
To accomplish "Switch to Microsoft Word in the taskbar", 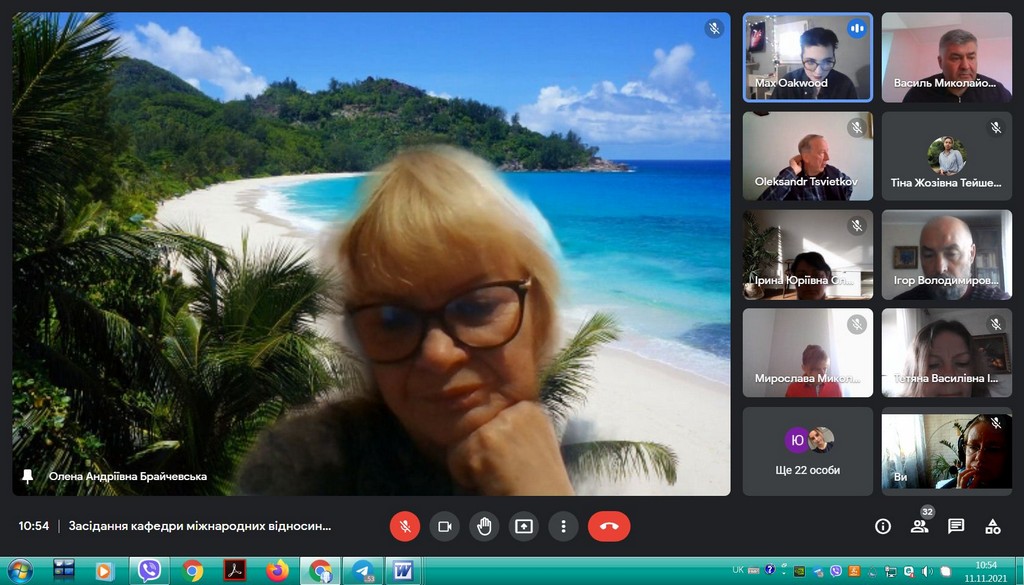I will point(404,571).
